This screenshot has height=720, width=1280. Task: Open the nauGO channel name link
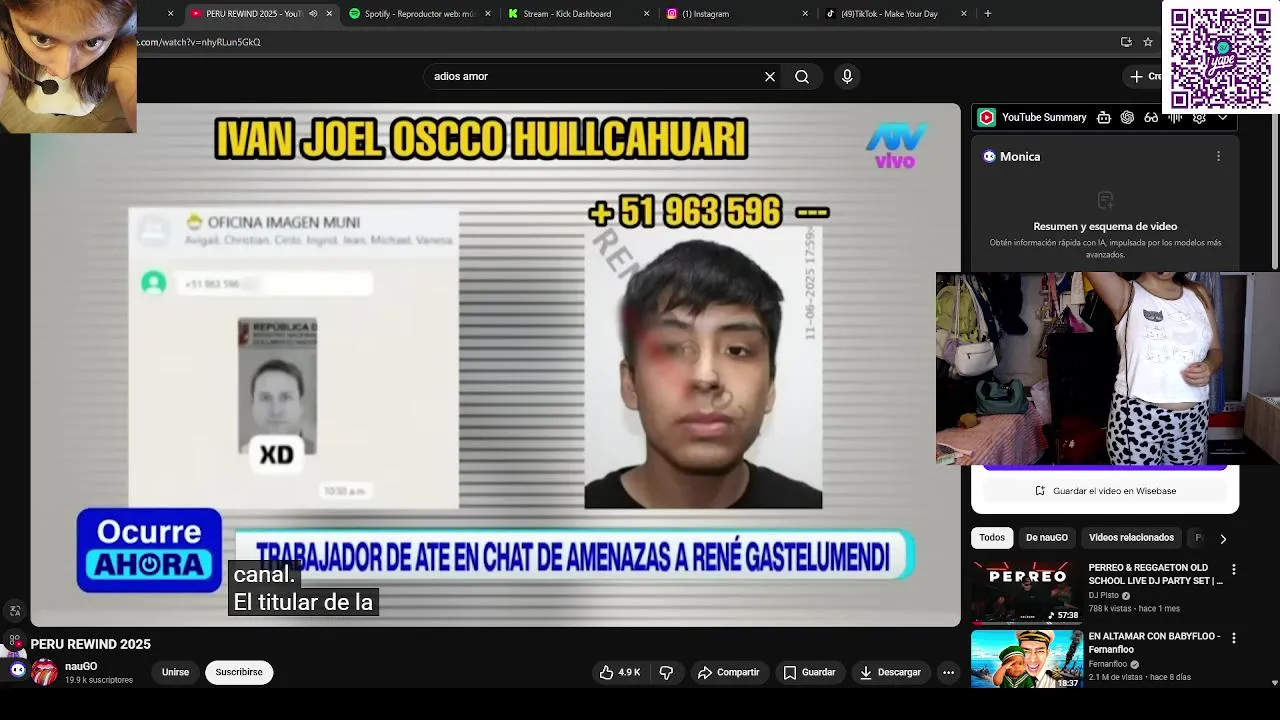pos(81,666)
